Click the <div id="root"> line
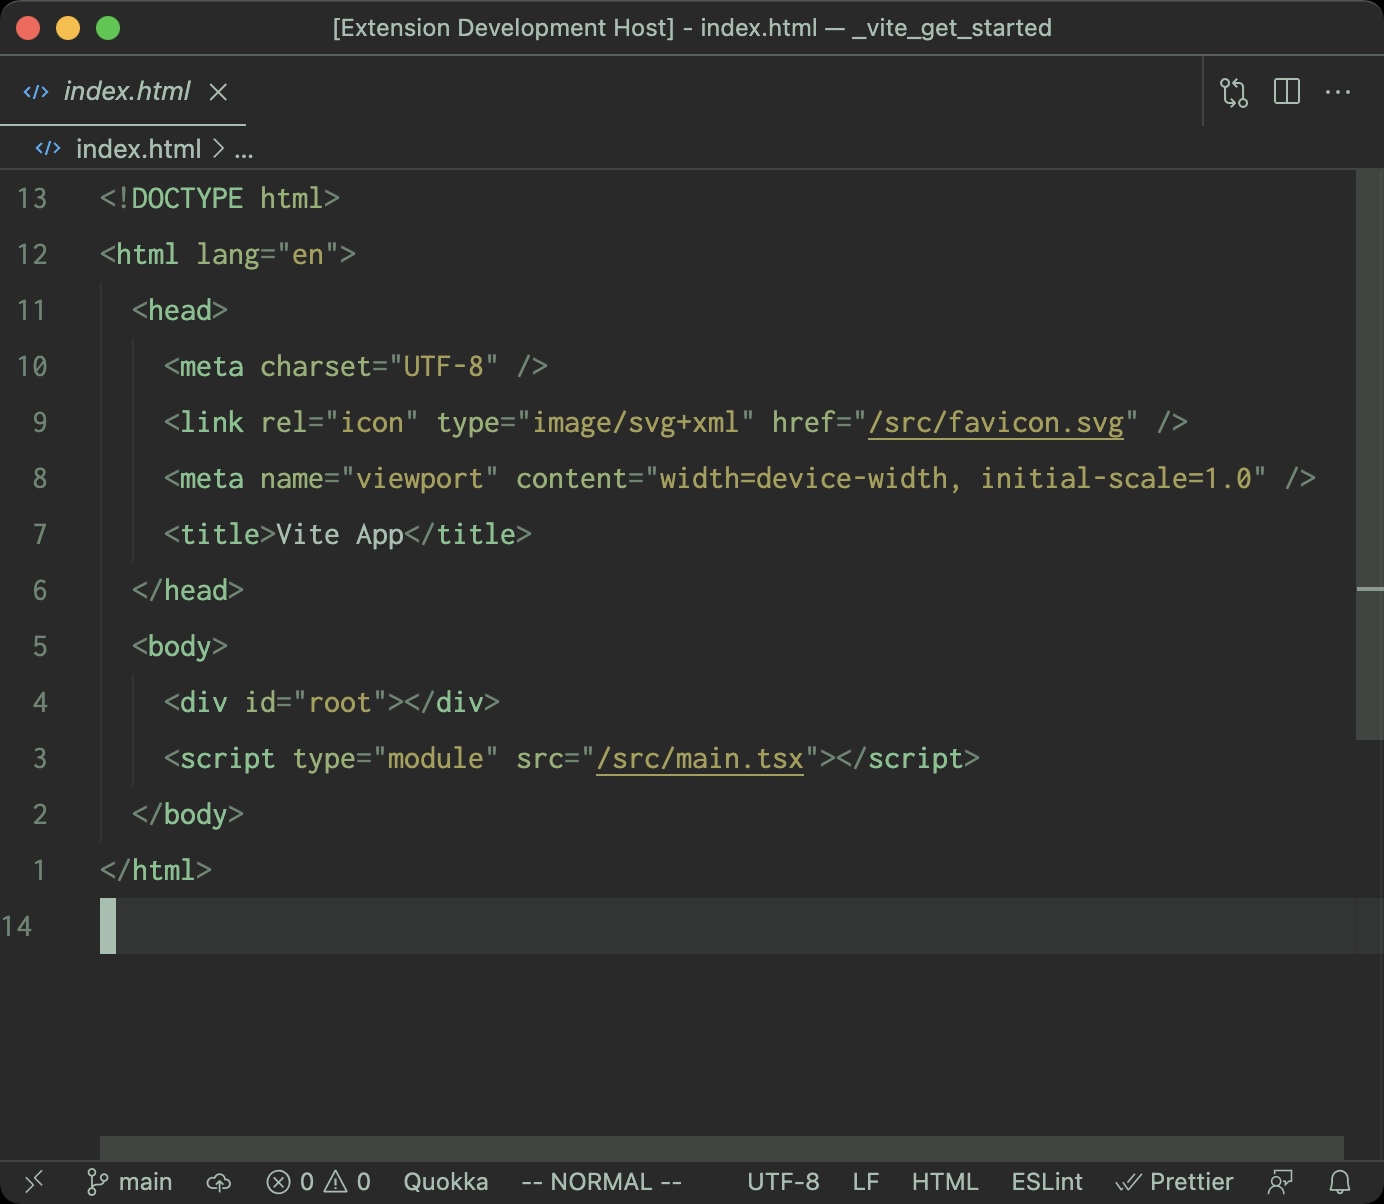 (x=332, y=702)
